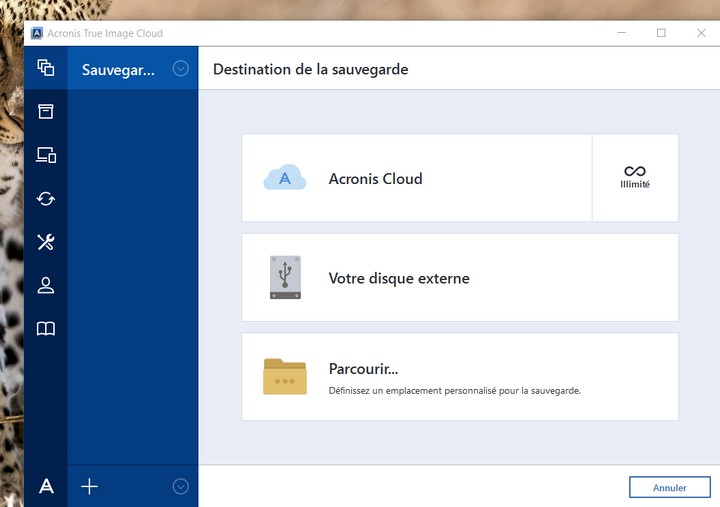This screenshot has width=720, height=507.
Task: Click the Destination de la sauvegarde heading
Action: point(310,69)
